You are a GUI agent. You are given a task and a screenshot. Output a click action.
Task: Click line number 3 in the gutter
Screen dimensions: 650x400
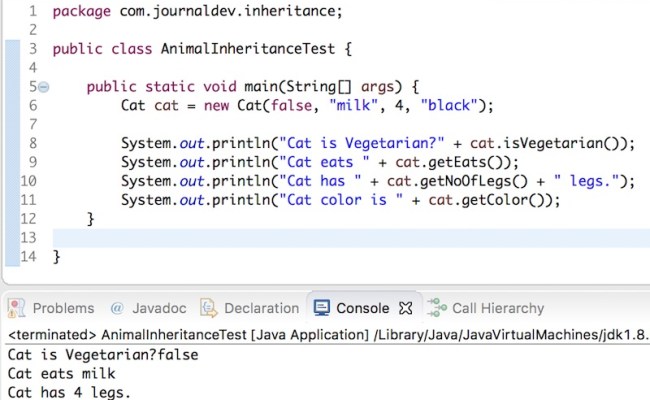(33, 49)
